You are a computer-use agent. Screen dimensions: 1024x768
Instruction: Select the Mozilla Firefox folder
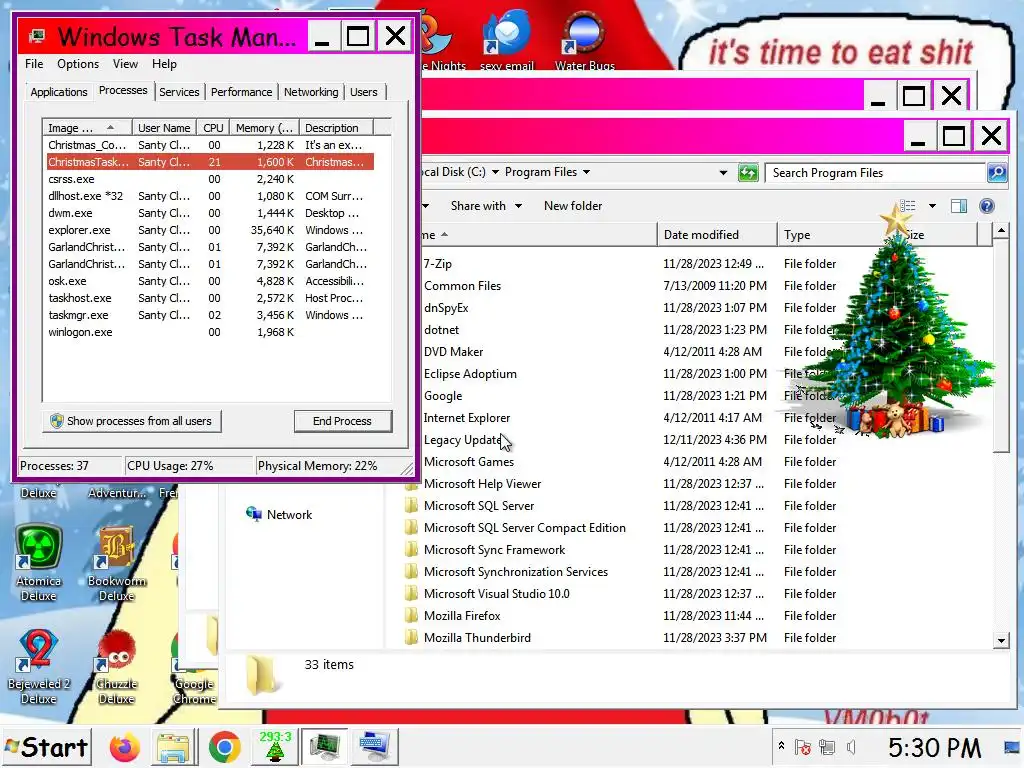pyautogui.click(x=462, y=616)
